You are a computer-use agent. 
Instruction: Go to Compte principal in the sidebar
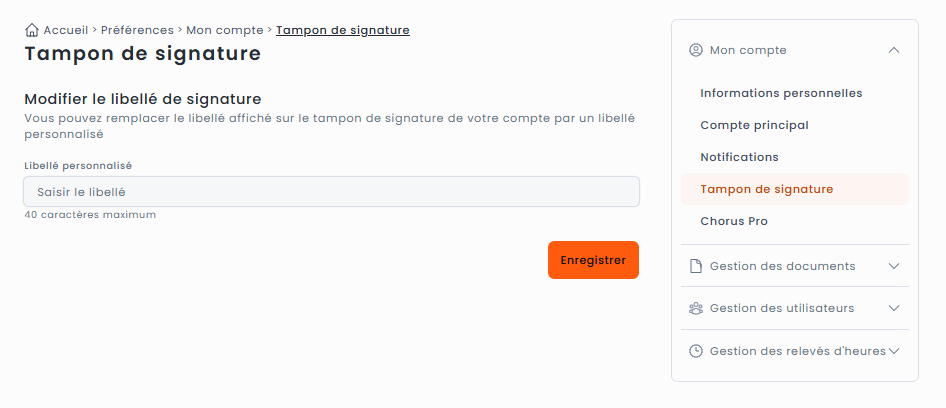tap(754, 125)
